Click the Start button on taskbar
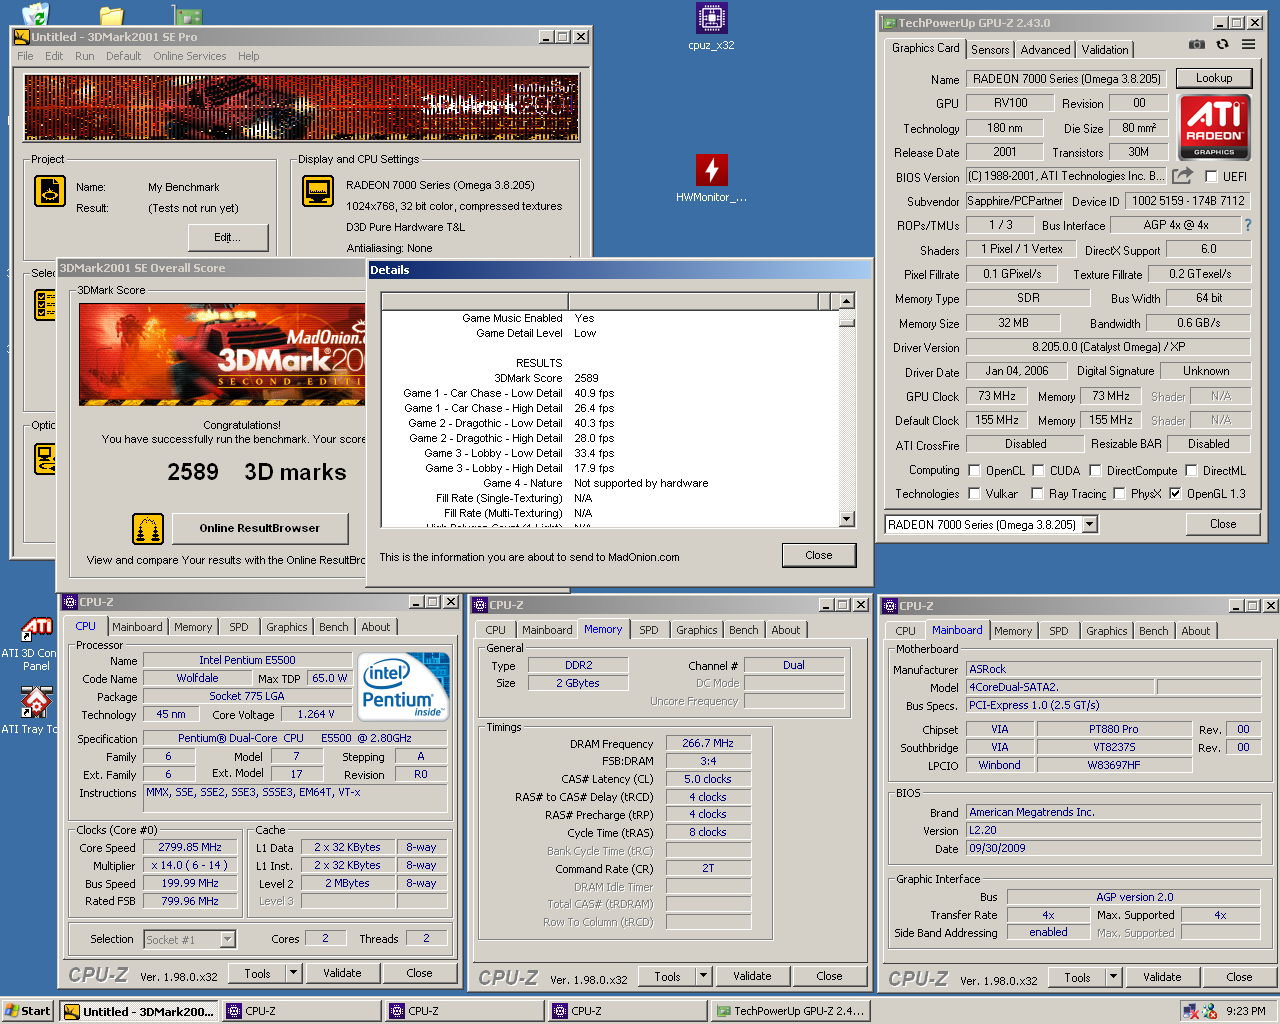1280x1024 pixels. [28, 1011]
